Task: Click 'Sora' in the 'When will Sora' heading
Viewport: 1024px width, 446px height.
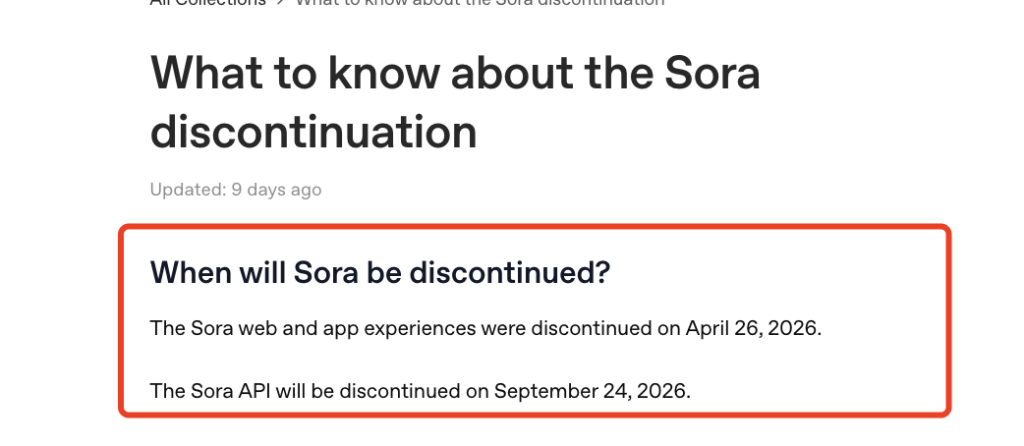Action: 326,272
